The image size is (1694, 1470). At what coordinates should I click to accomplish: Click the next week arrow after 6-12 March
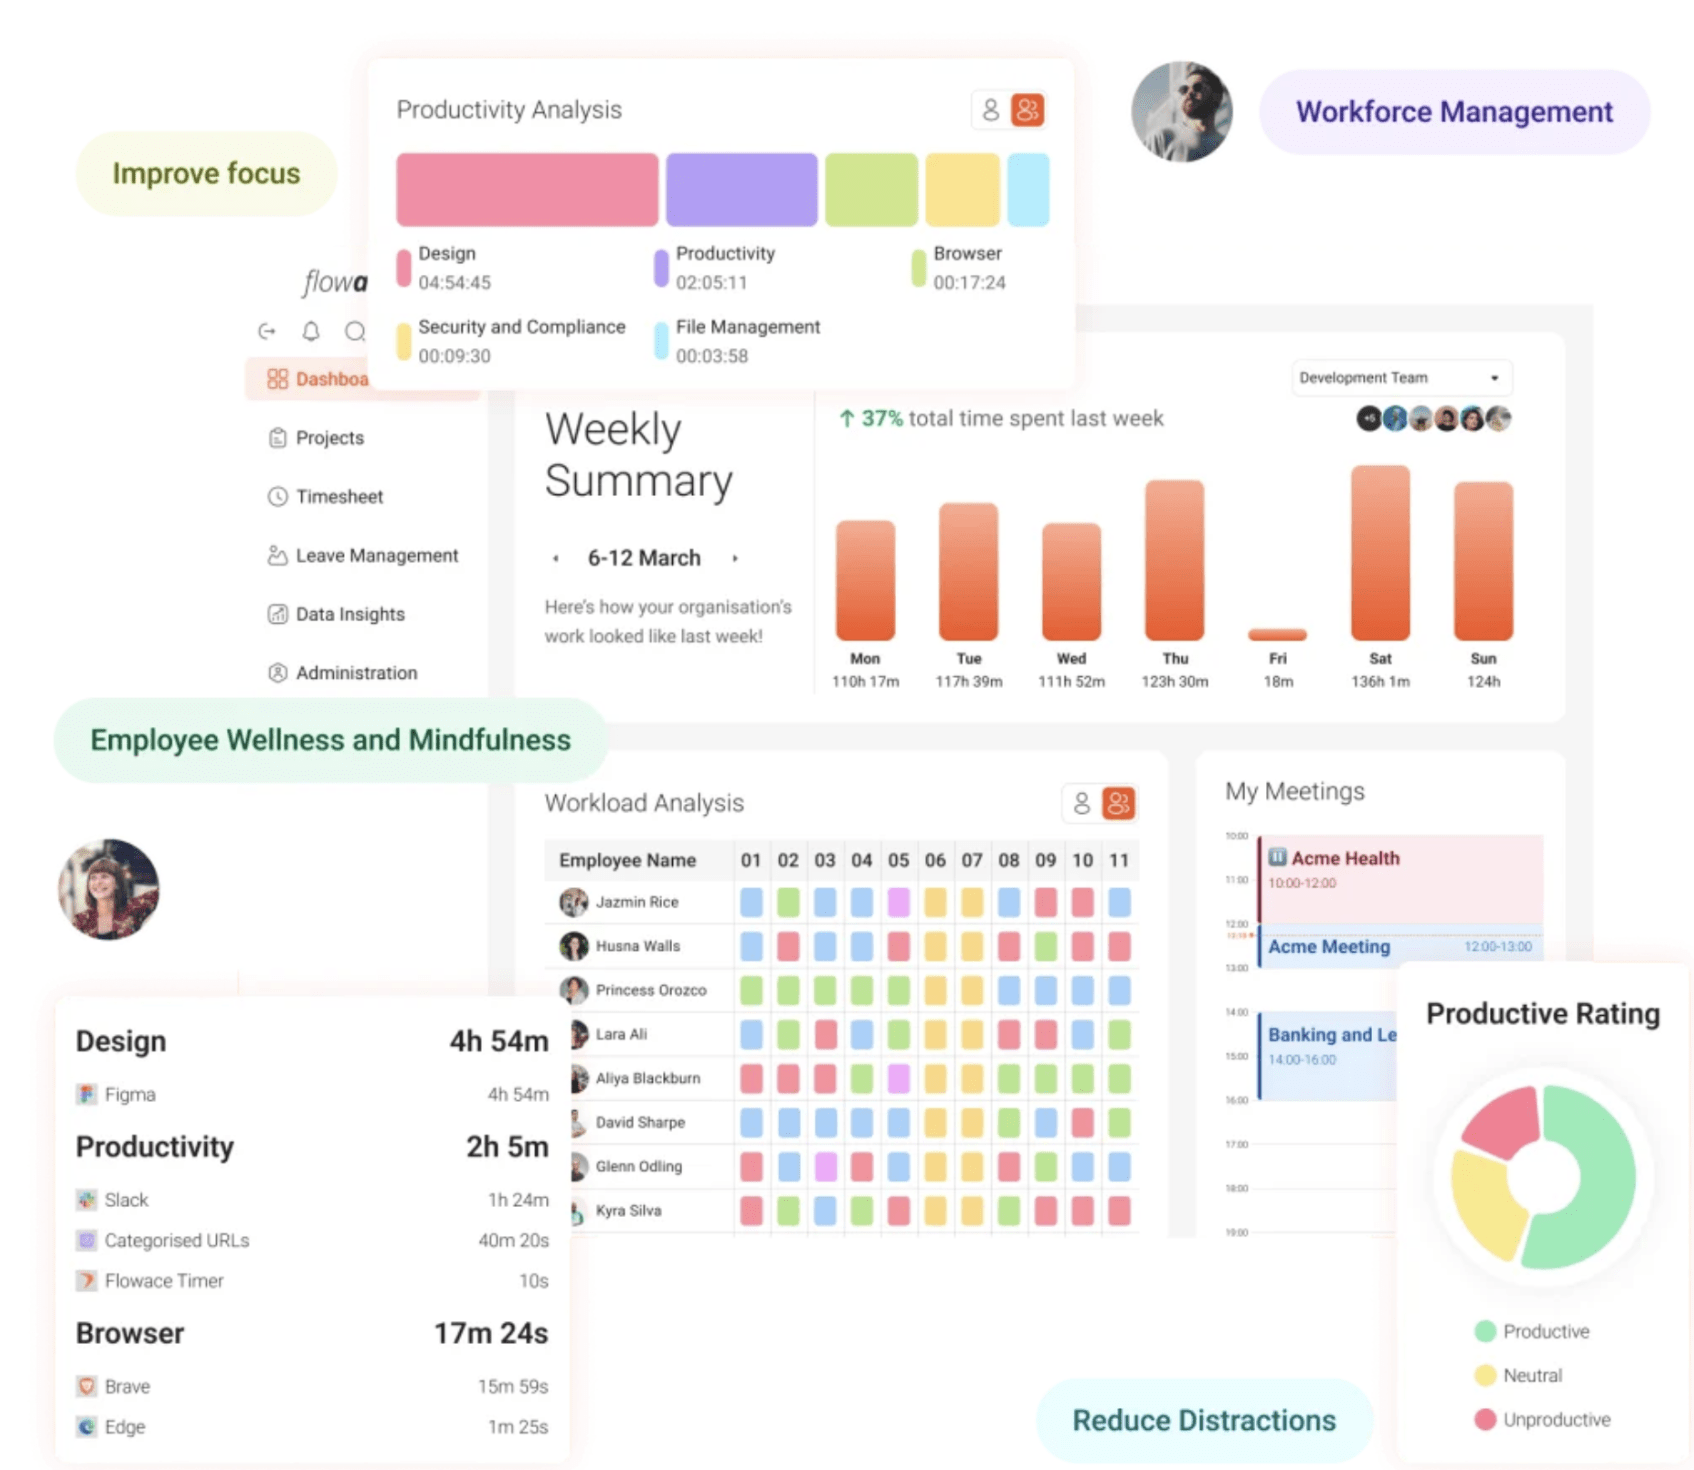[737, 558]
